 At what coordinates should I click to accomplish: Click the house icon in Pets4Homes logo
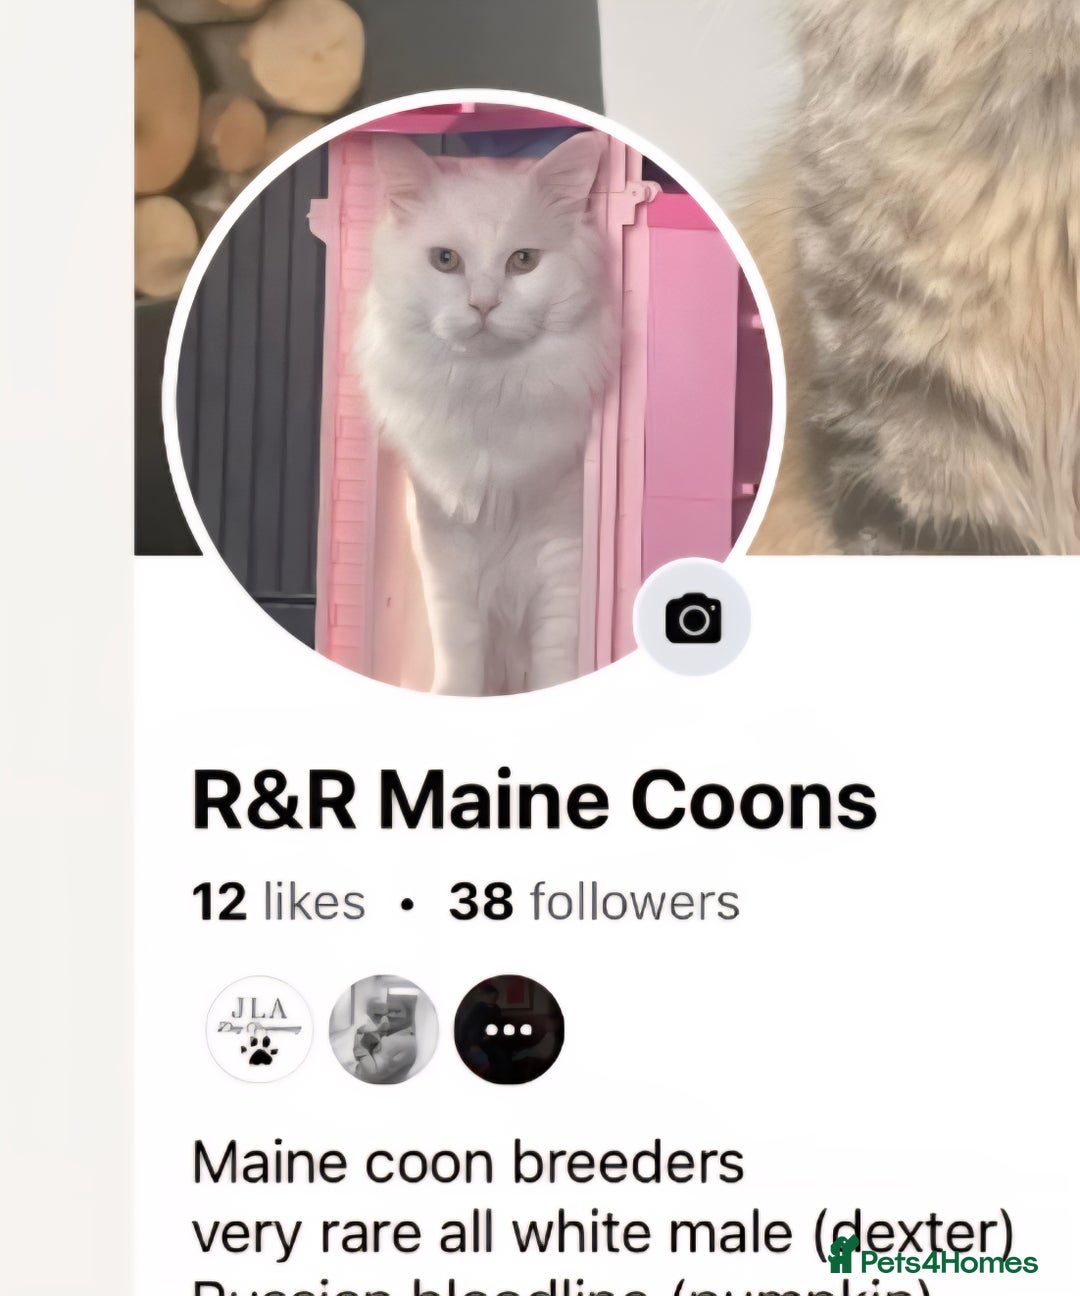coord(844,1254)
